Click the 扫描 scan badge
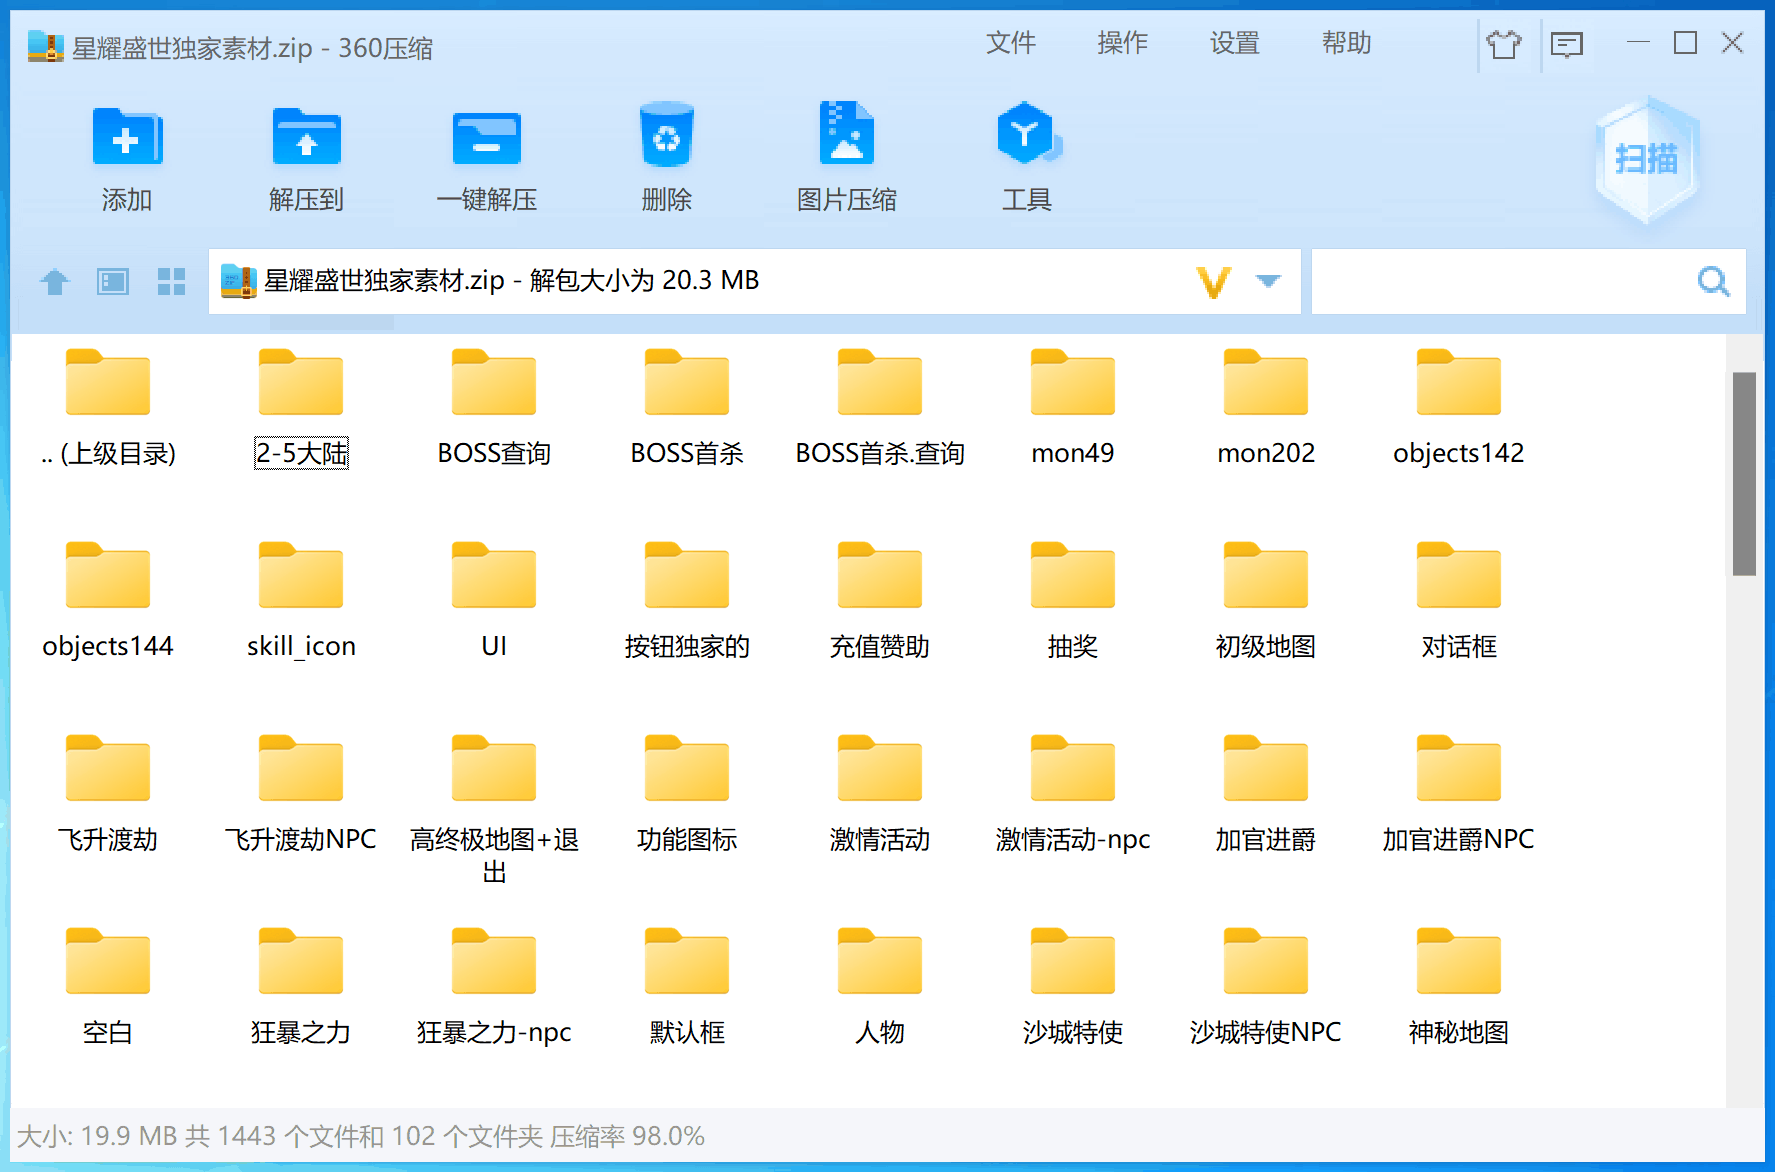1775x1172 pixels. [x=1645, y=160]
